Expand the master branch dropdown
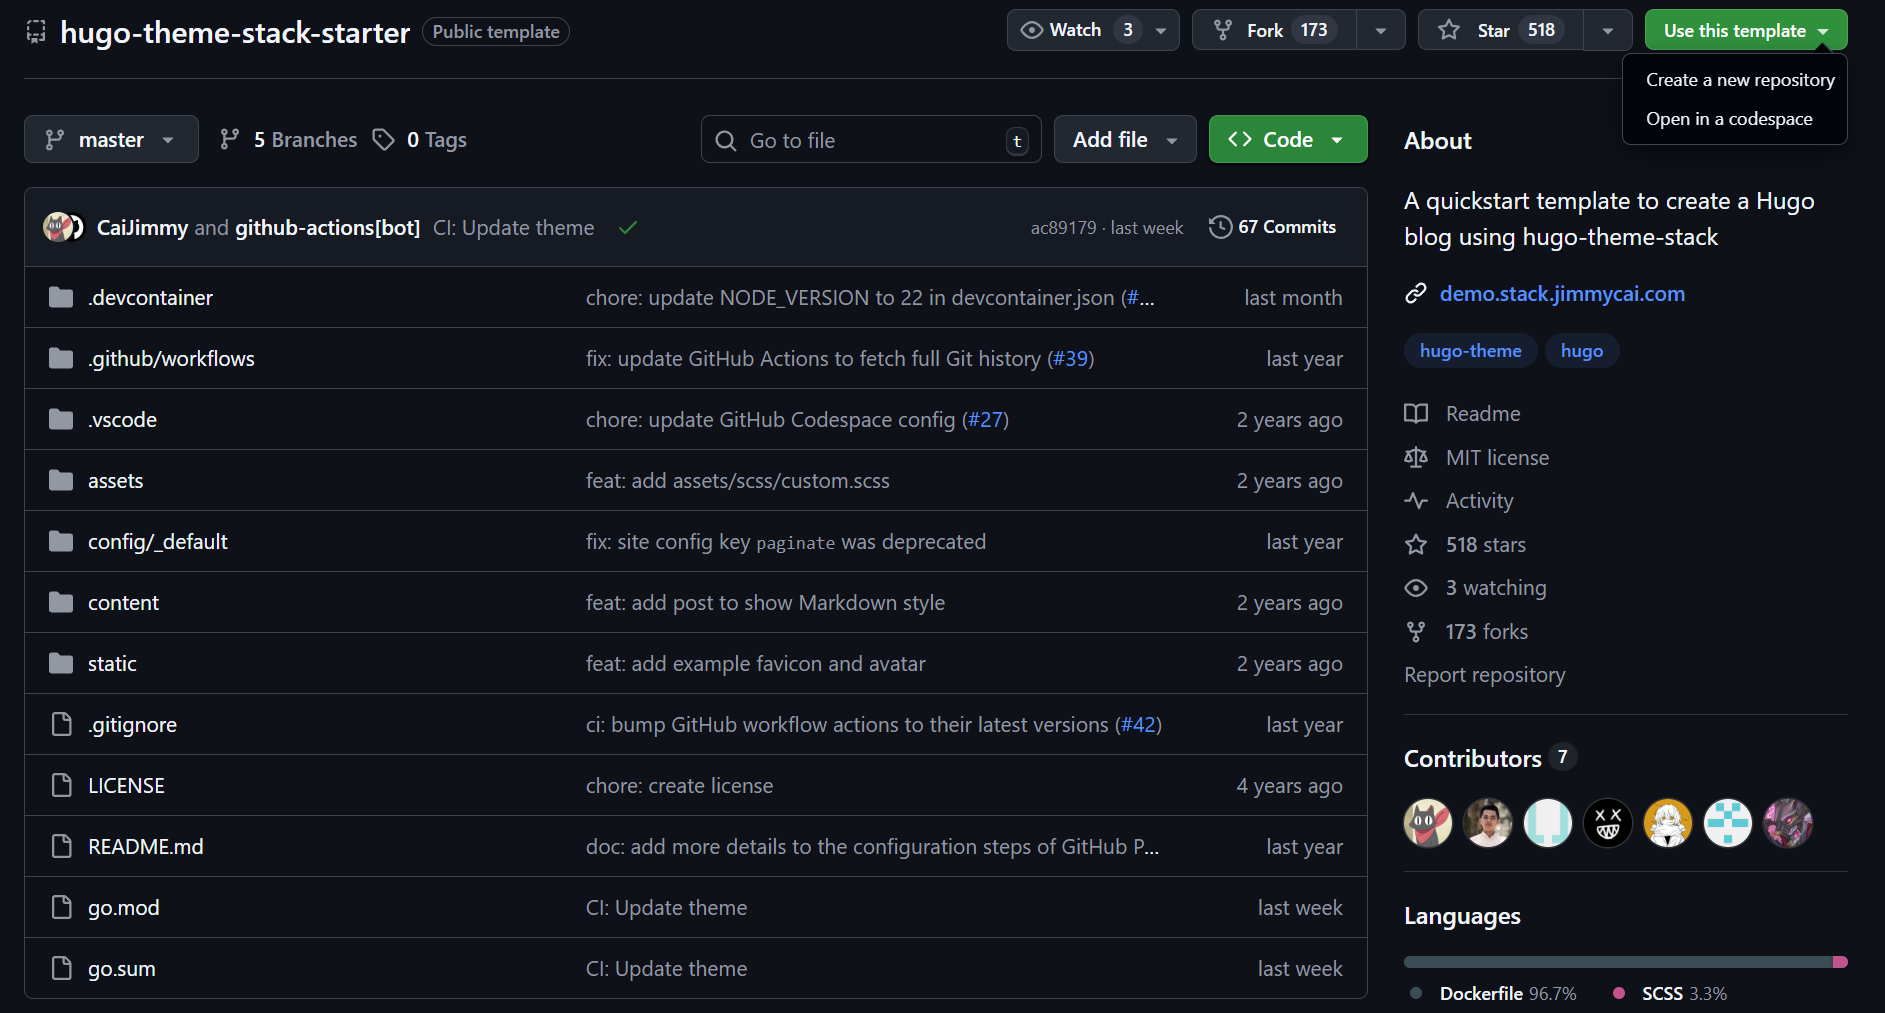Image resolution: width=1885 pixels, height=1013 pixels. point(111,140)
